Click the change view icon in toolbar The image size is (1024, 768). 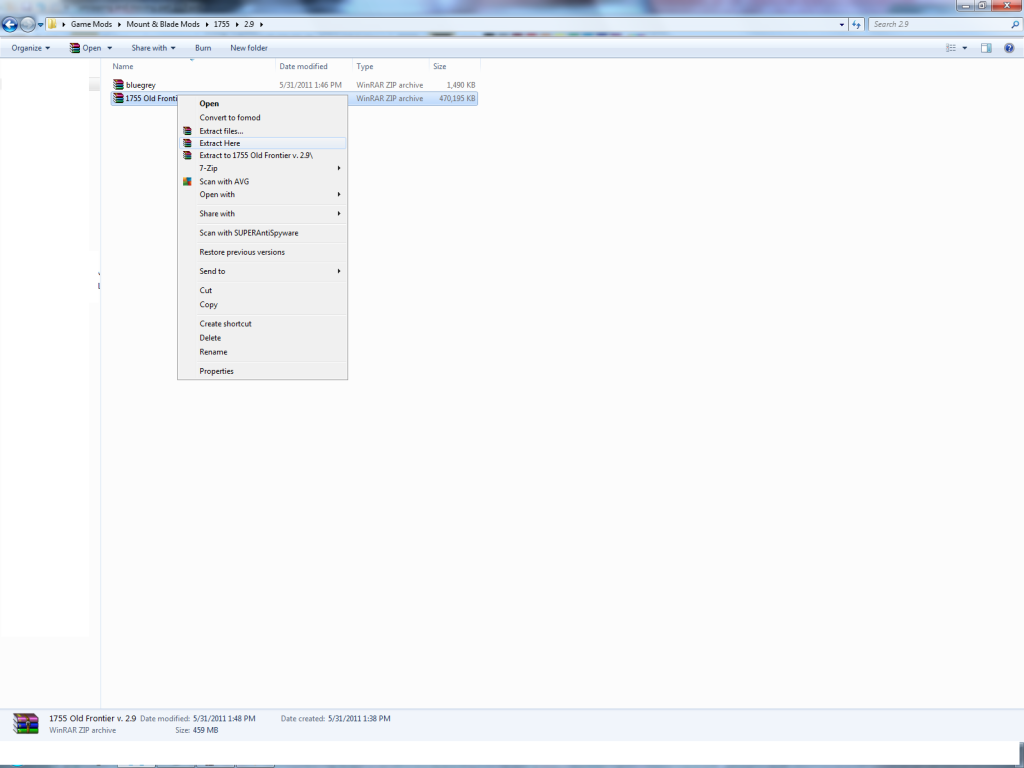pyautogui.click(x=952, y=48)
